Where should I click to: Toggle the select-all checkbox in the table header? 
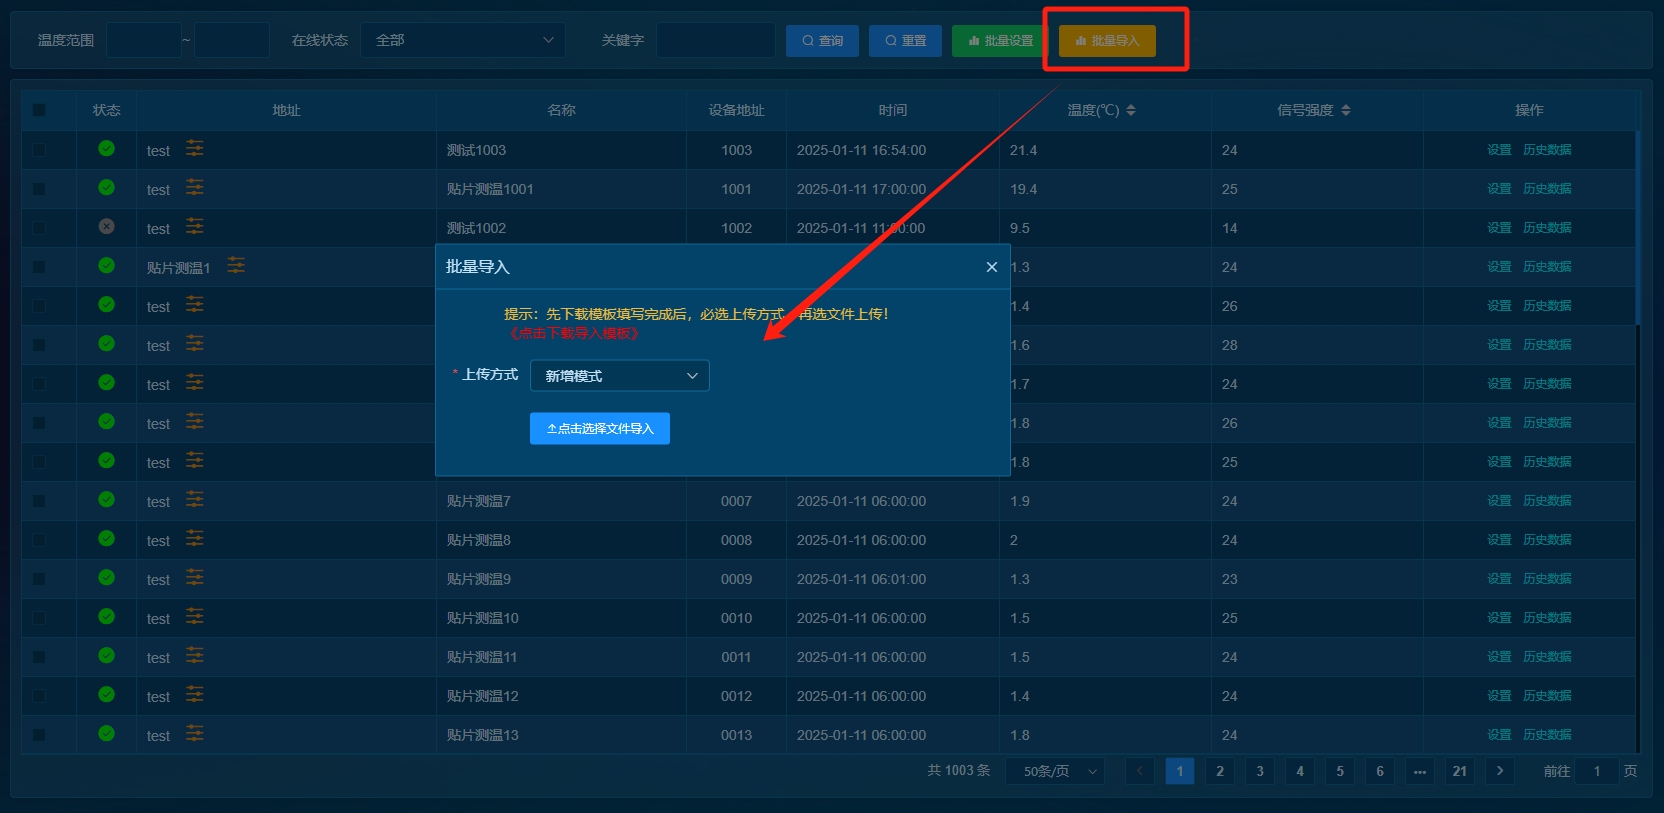click(x=39, y=110)
